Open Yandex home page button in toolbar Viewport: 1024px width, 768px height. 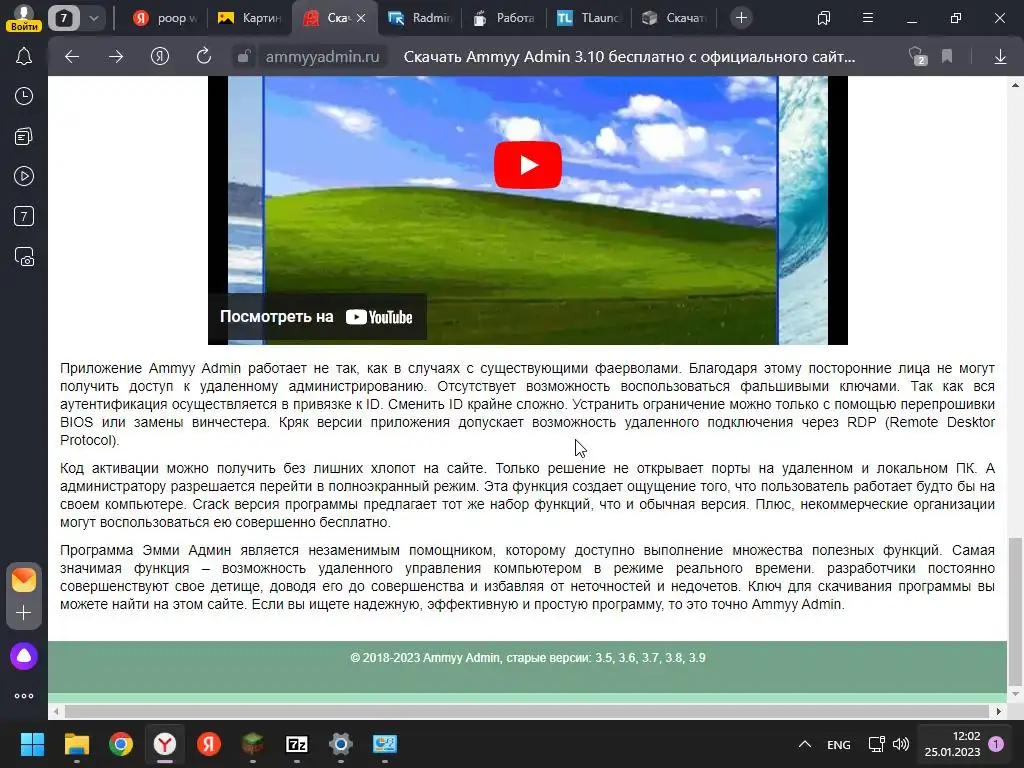159,57
